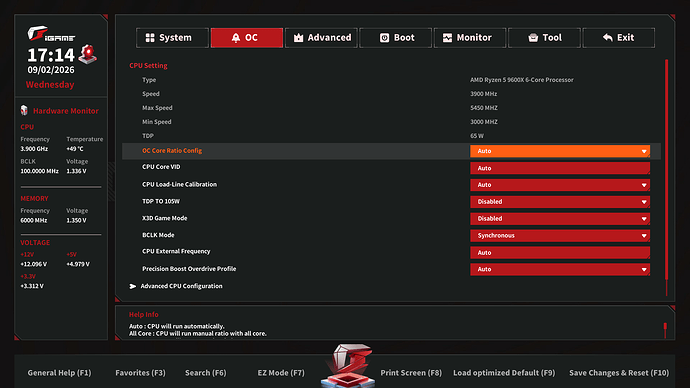Click General Help (F1)
The width and height of the screenshot is (690, 388).
(59, 373)
